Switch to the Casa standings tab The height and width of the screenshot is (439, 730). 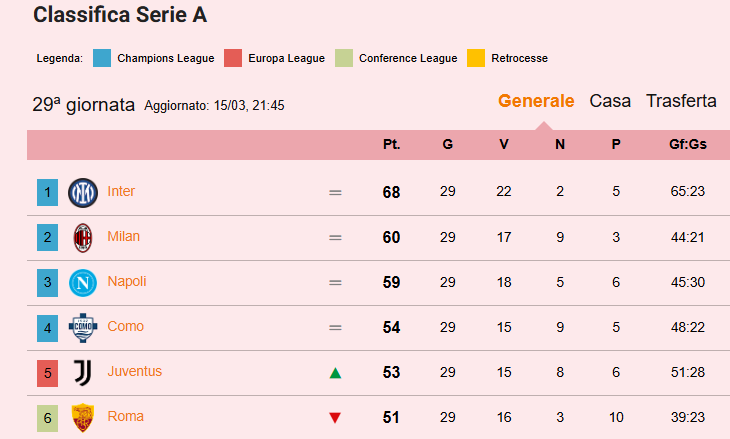[610, 101]
